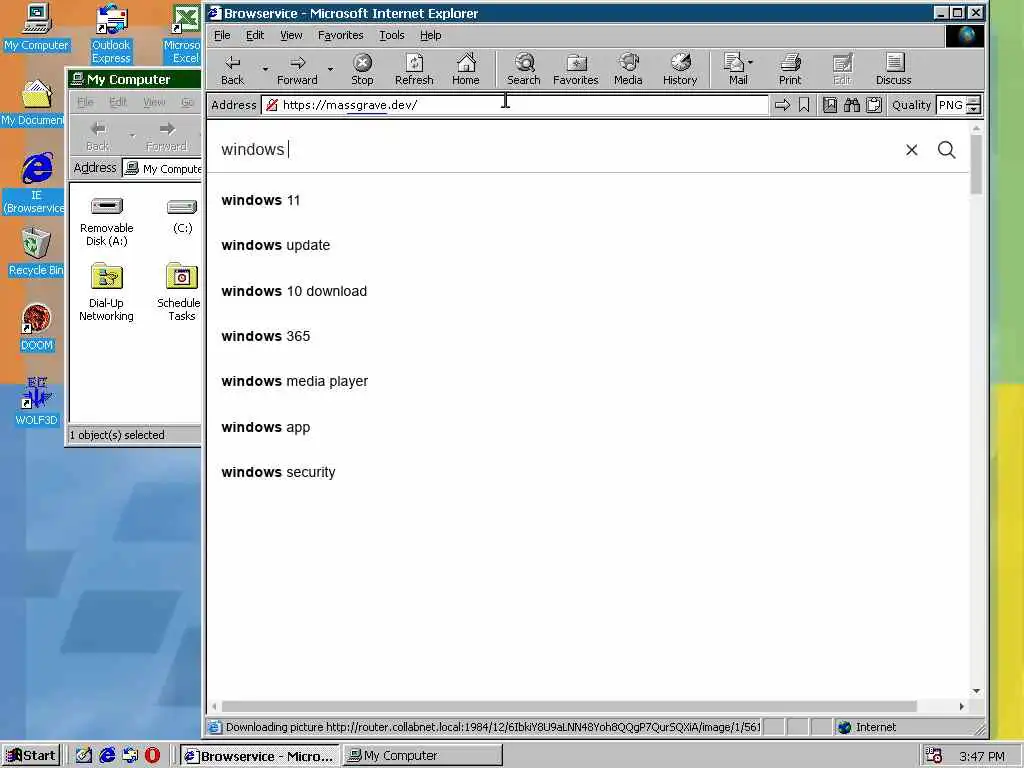Click the Address field in My Computer window
Image resolution: width=1024 pixels, height=768 pixels.
tap(162, 168)
